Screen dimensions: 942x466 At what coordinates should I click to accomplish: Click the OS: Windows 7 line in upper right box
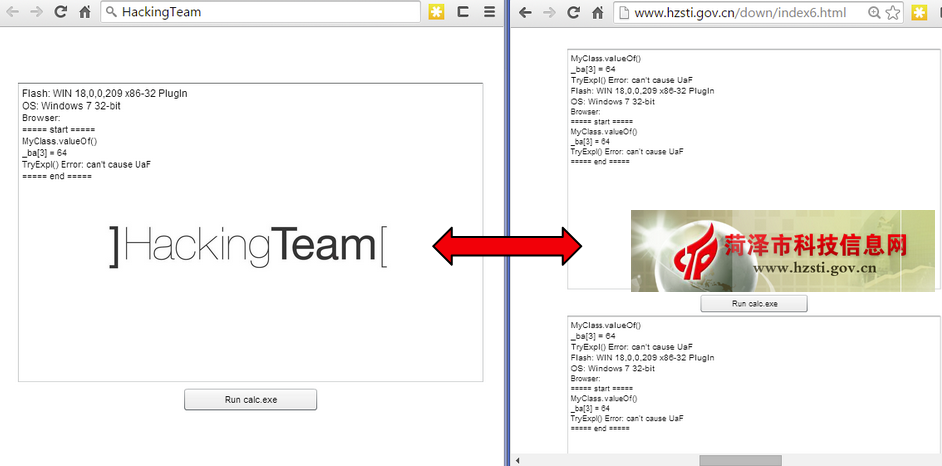point(613,101)
